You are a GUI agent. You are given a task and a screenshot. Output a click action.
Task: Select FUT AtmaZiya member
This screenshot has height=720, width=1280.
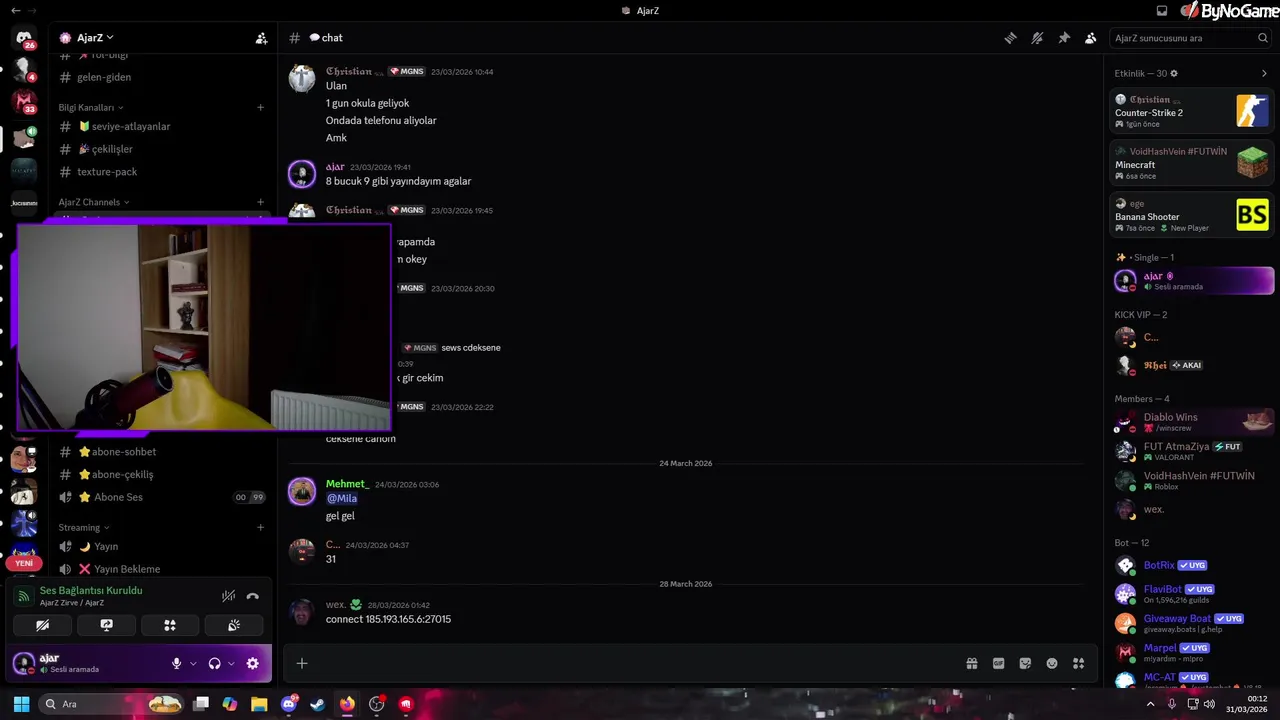[1192, 451]
